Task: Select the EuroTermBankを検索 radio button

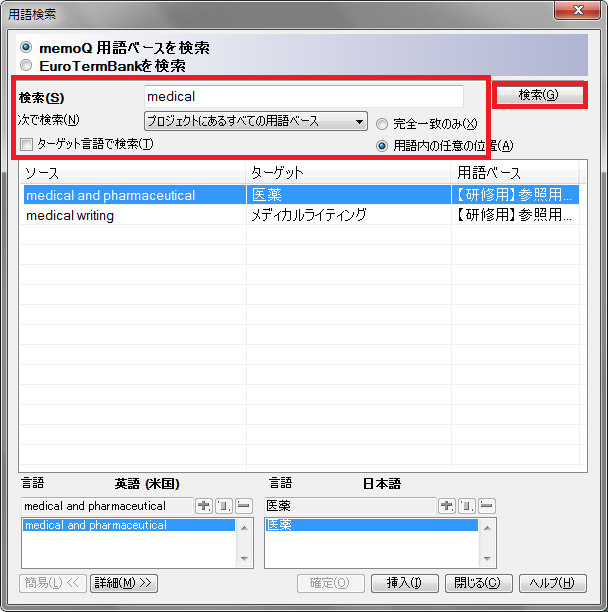Action: tap(26, 66)
